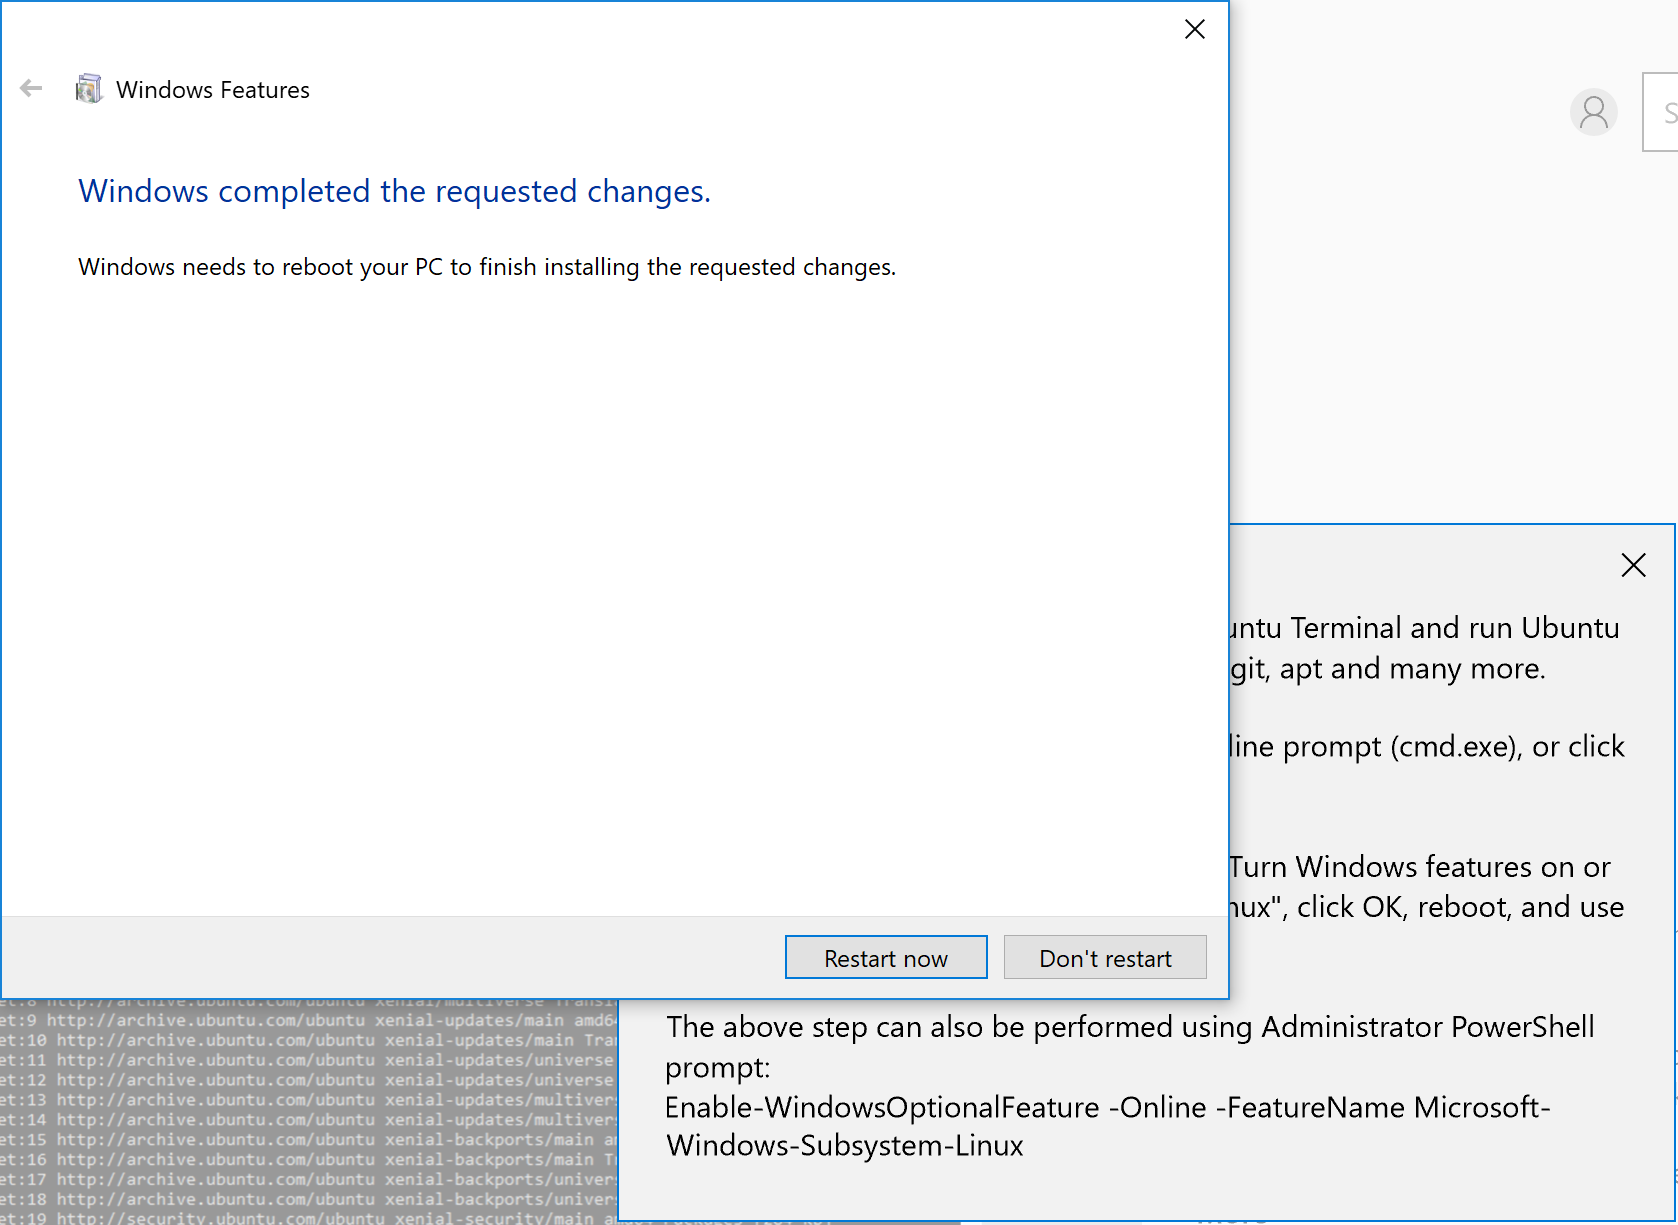Click the 'Windows Features' title text

point(213,90)
